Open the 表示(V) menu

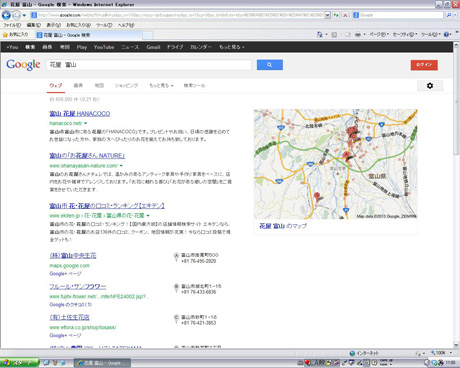(x=53, y=25)
